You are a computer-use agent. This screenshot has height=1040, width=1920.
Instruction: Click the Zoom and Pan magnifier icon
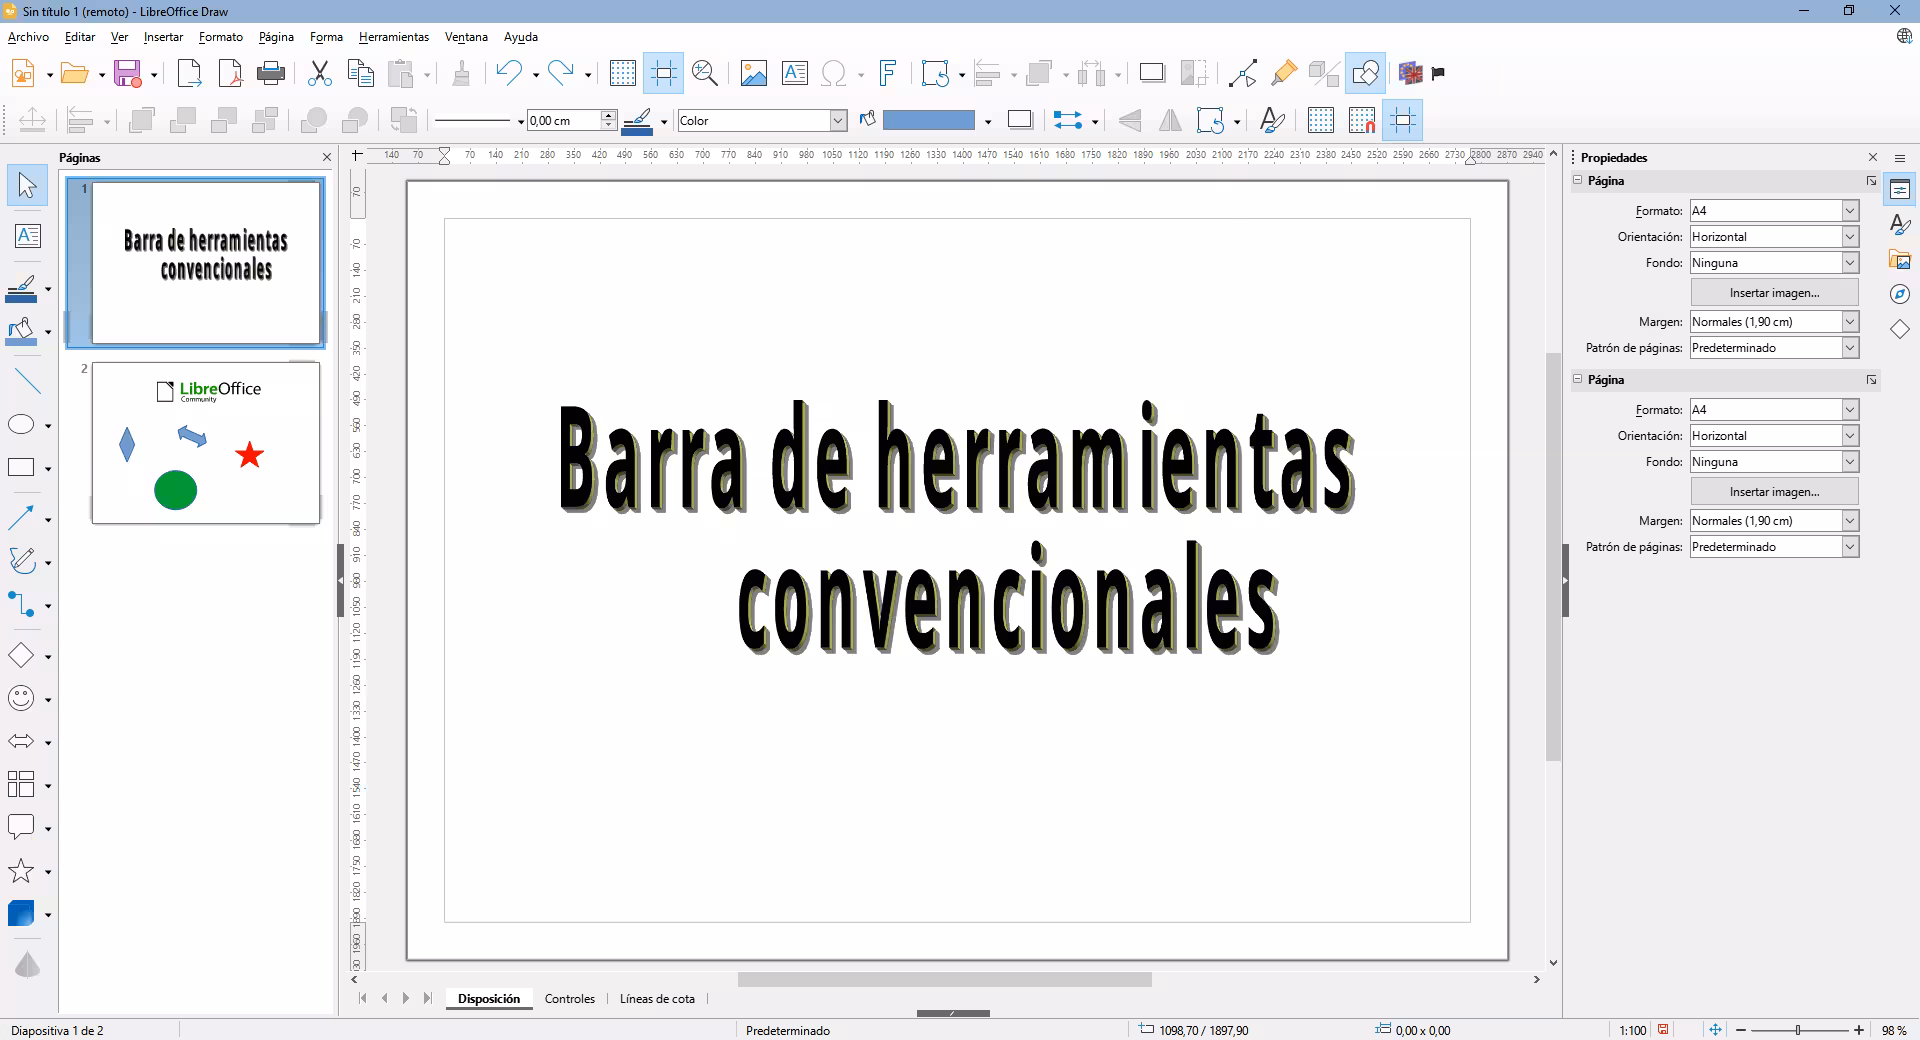pyautogui.click(x=705, y=73)
